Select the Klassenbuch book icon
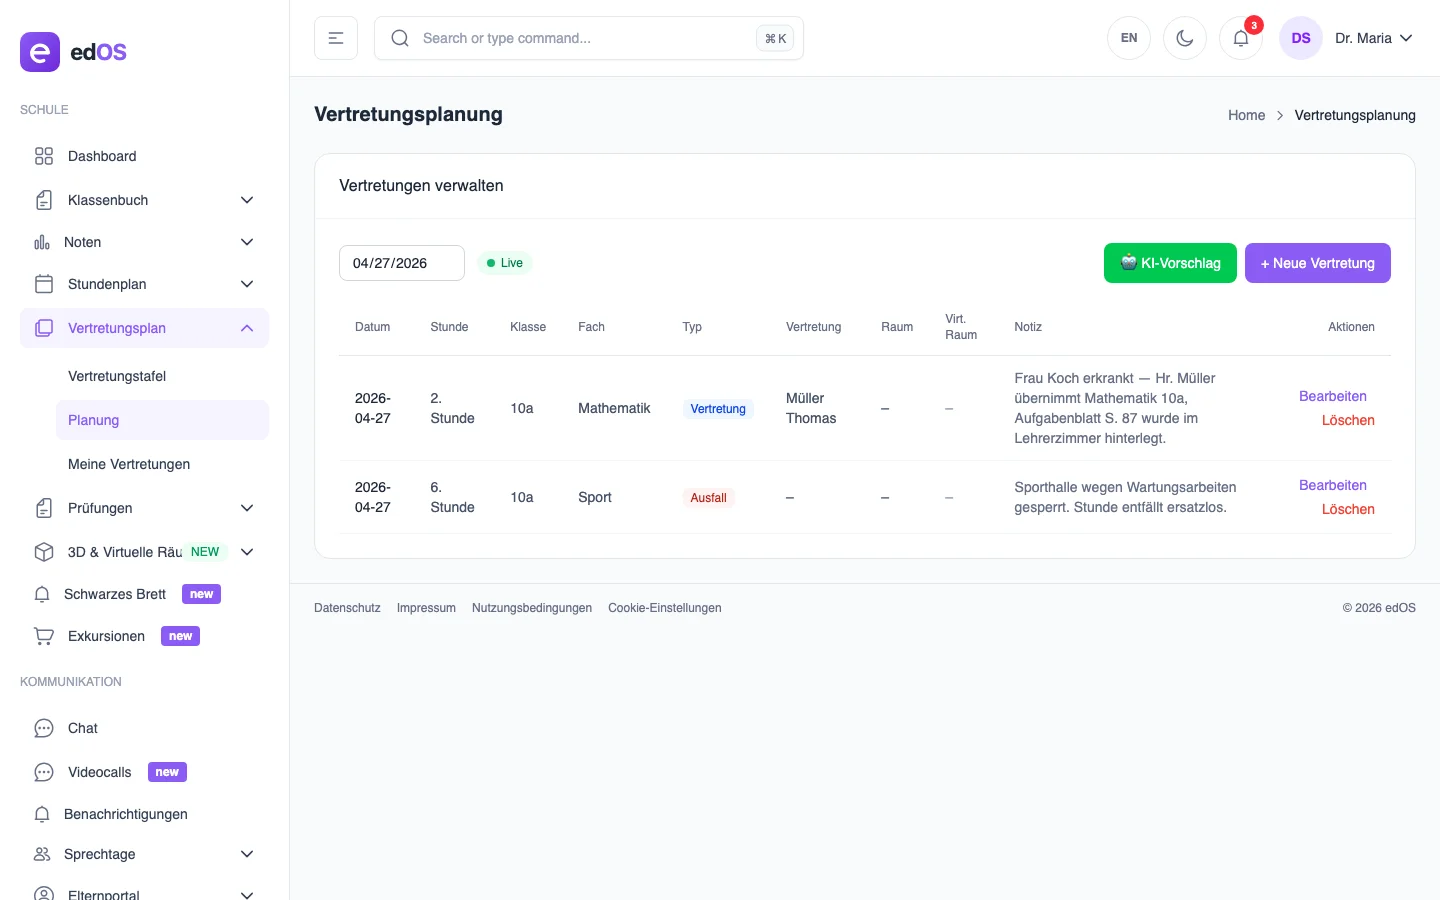1440x900 pixels. click(x=43, y=200)
